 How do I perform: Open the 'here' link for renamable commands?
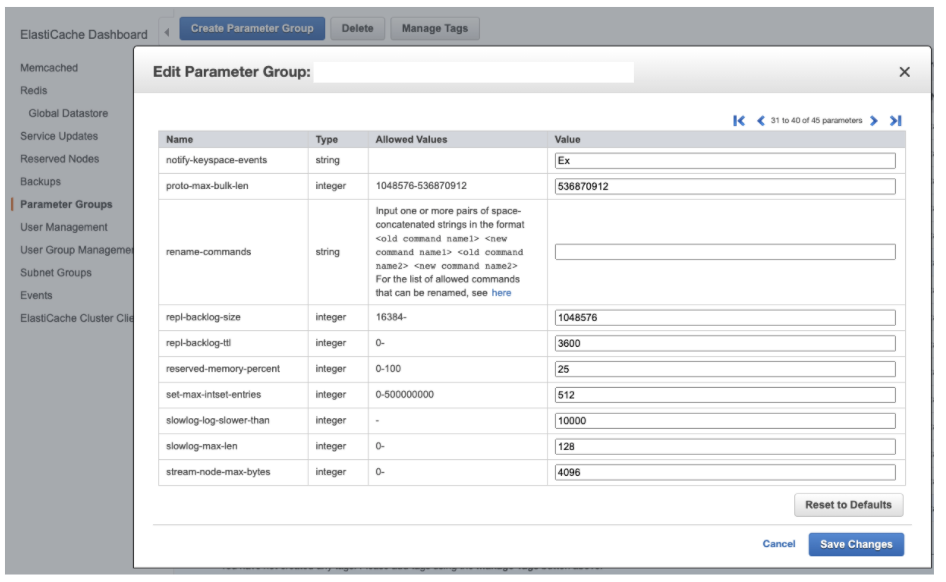(x=501, y=293)
